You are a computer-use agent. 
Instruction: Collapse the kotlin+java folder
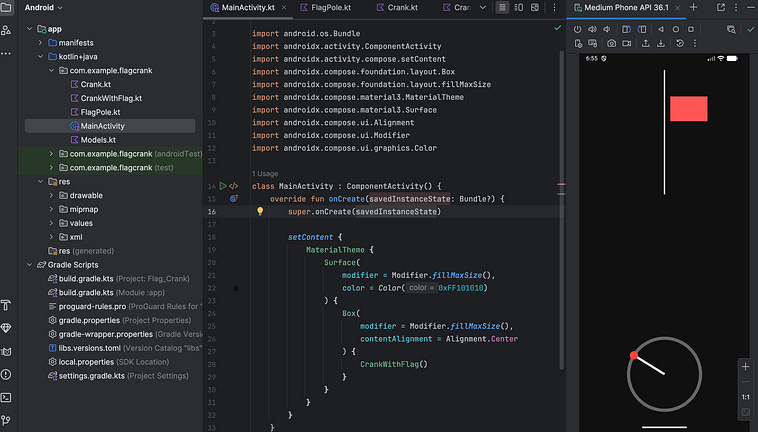point(41,57)
